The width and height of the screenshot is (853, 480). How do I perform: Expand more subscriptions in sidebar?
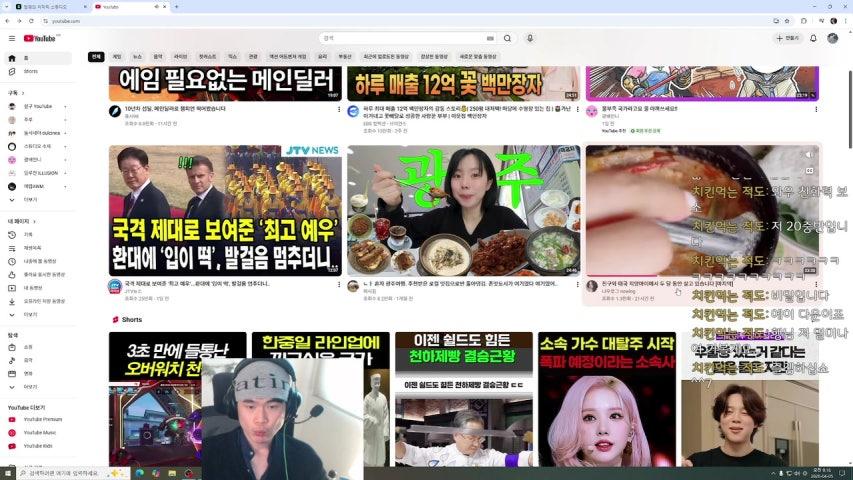pyautogui.click(x=38, y=200)
